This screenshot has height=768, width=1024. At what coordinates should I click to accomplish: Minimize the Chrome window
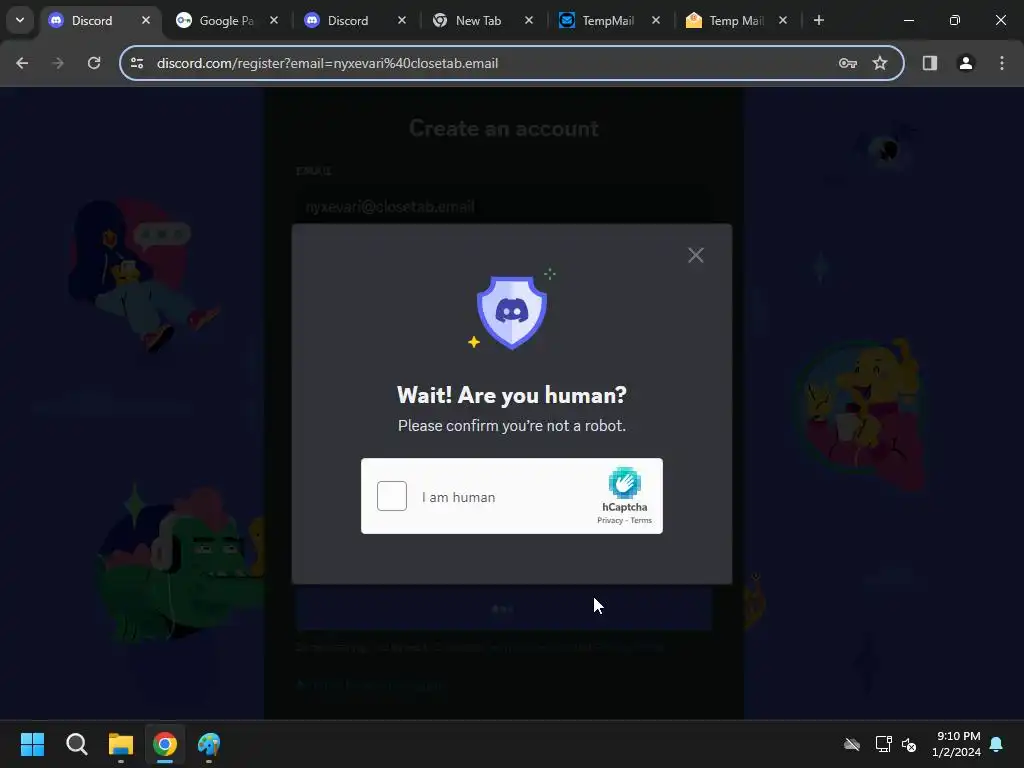coord(908,20)
